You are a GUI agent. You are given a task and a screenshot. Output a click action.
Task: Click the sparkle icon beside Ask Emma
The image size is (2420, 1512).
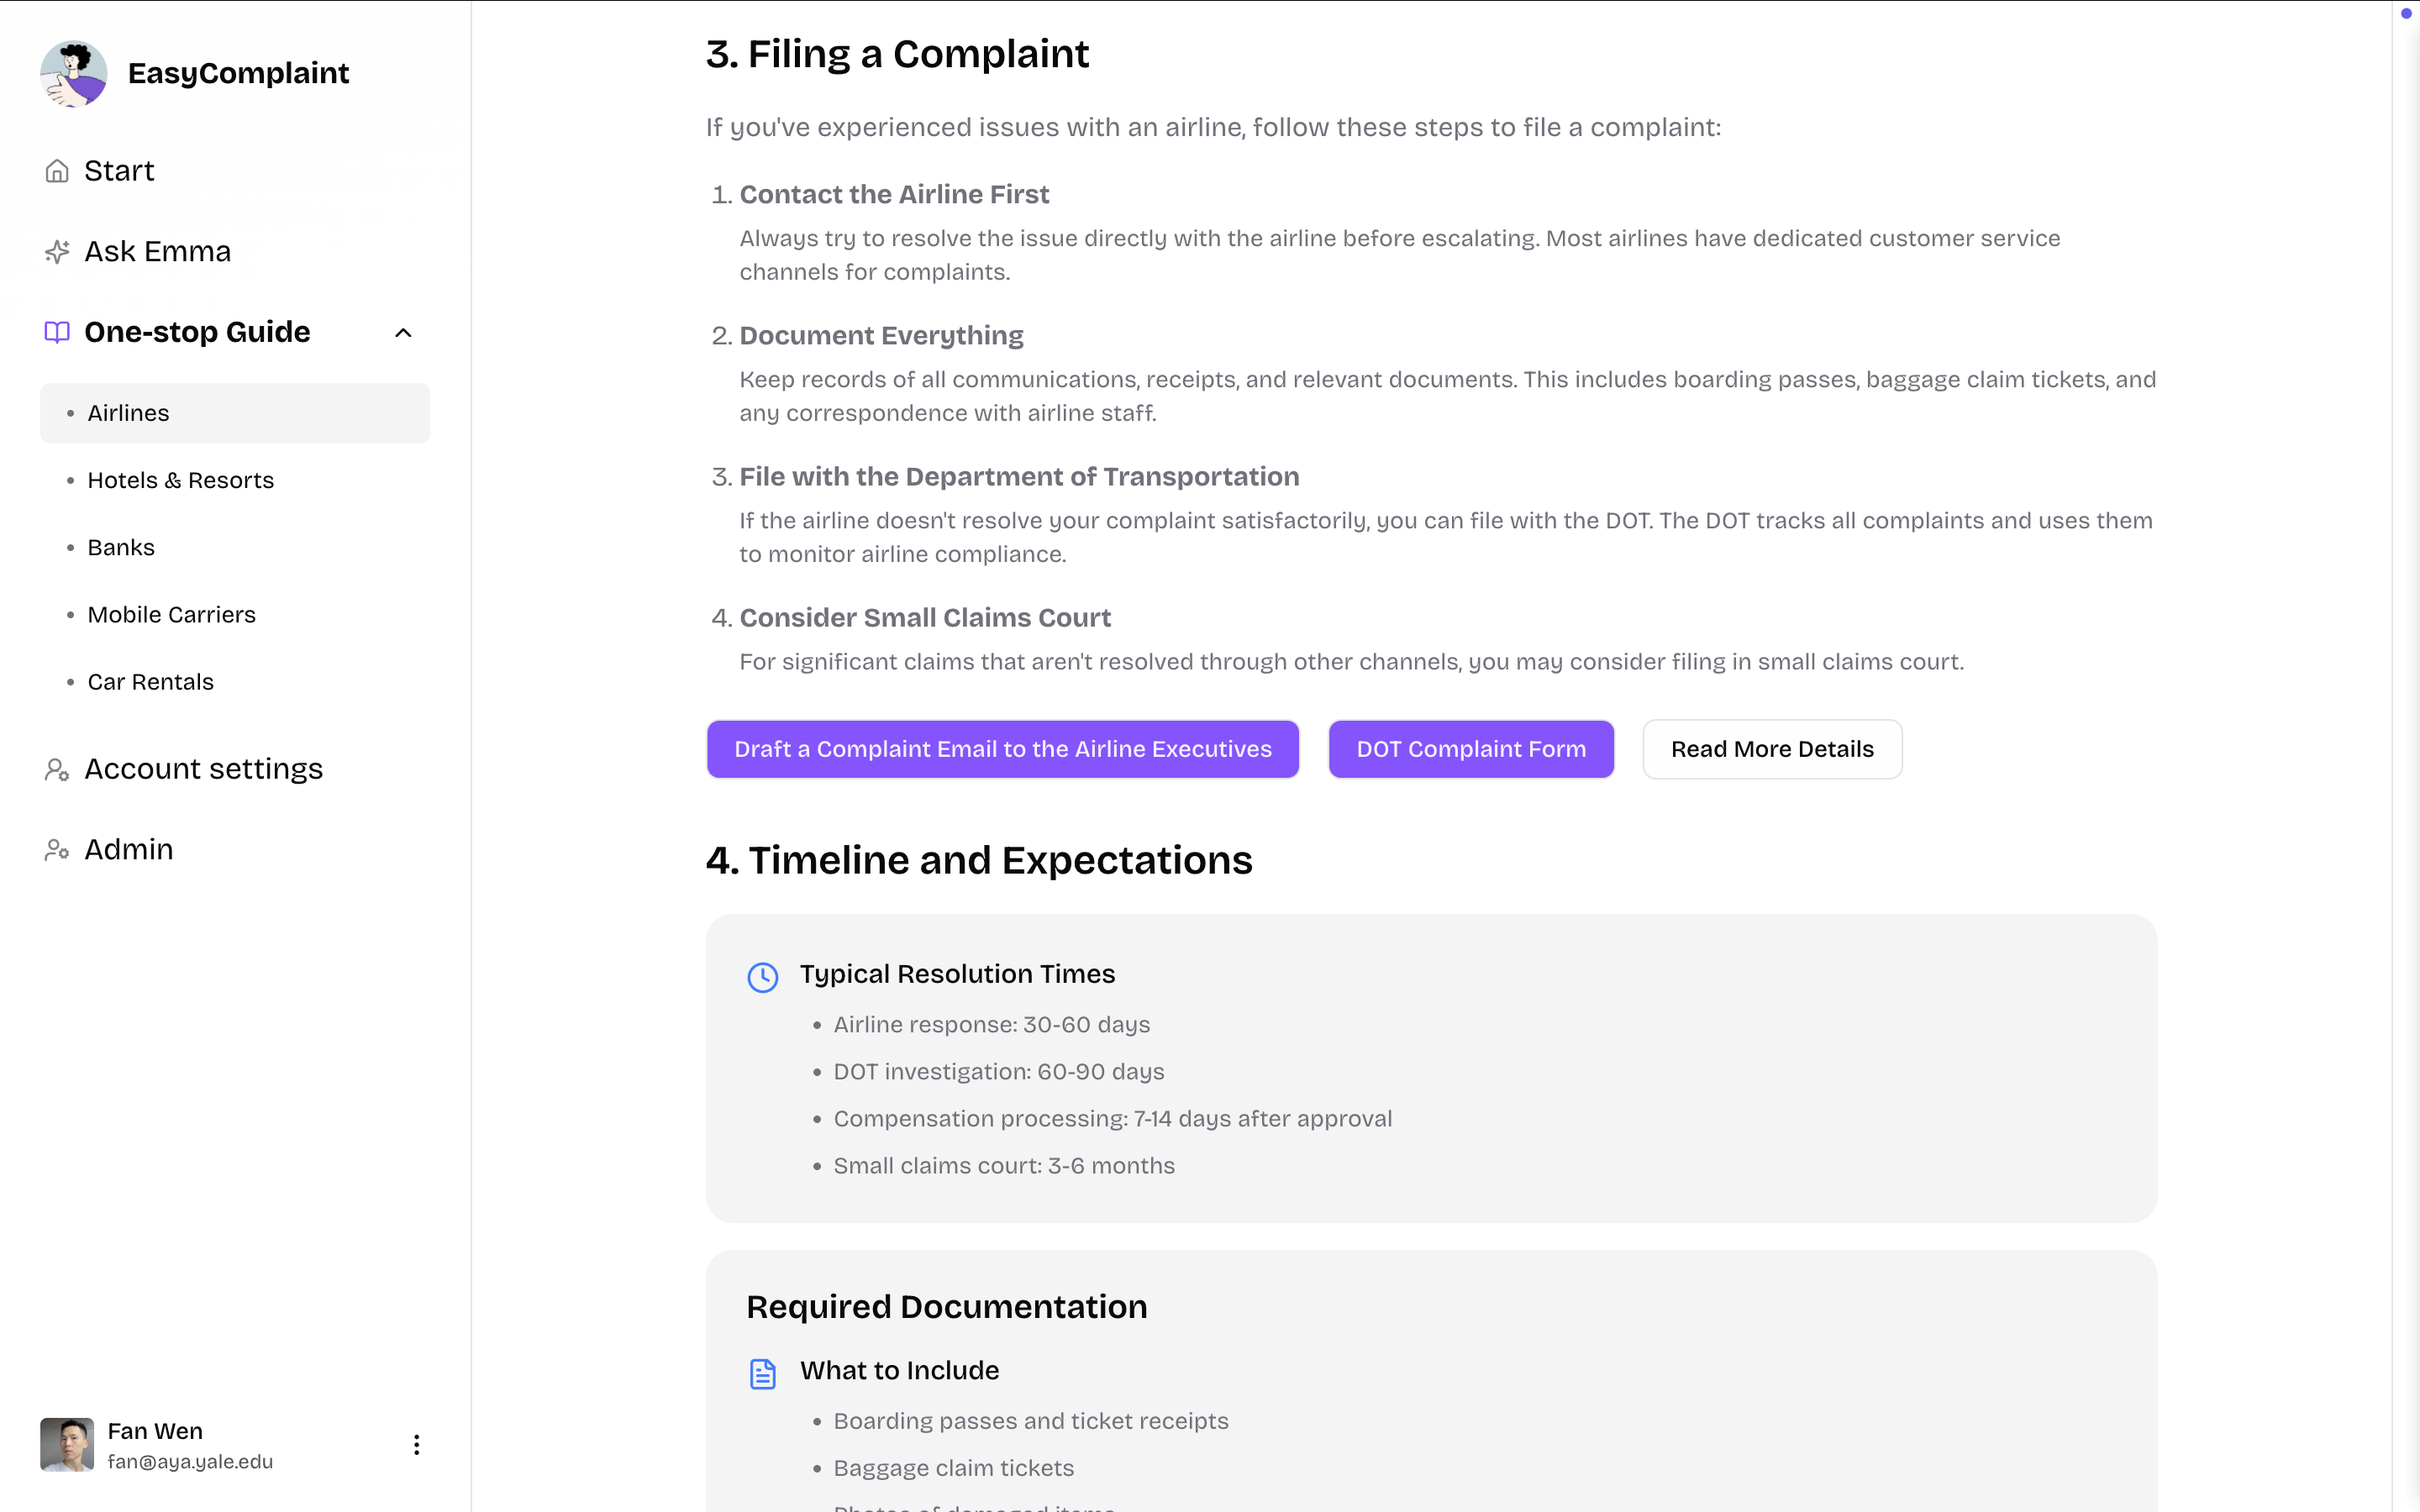pos(57,252)
